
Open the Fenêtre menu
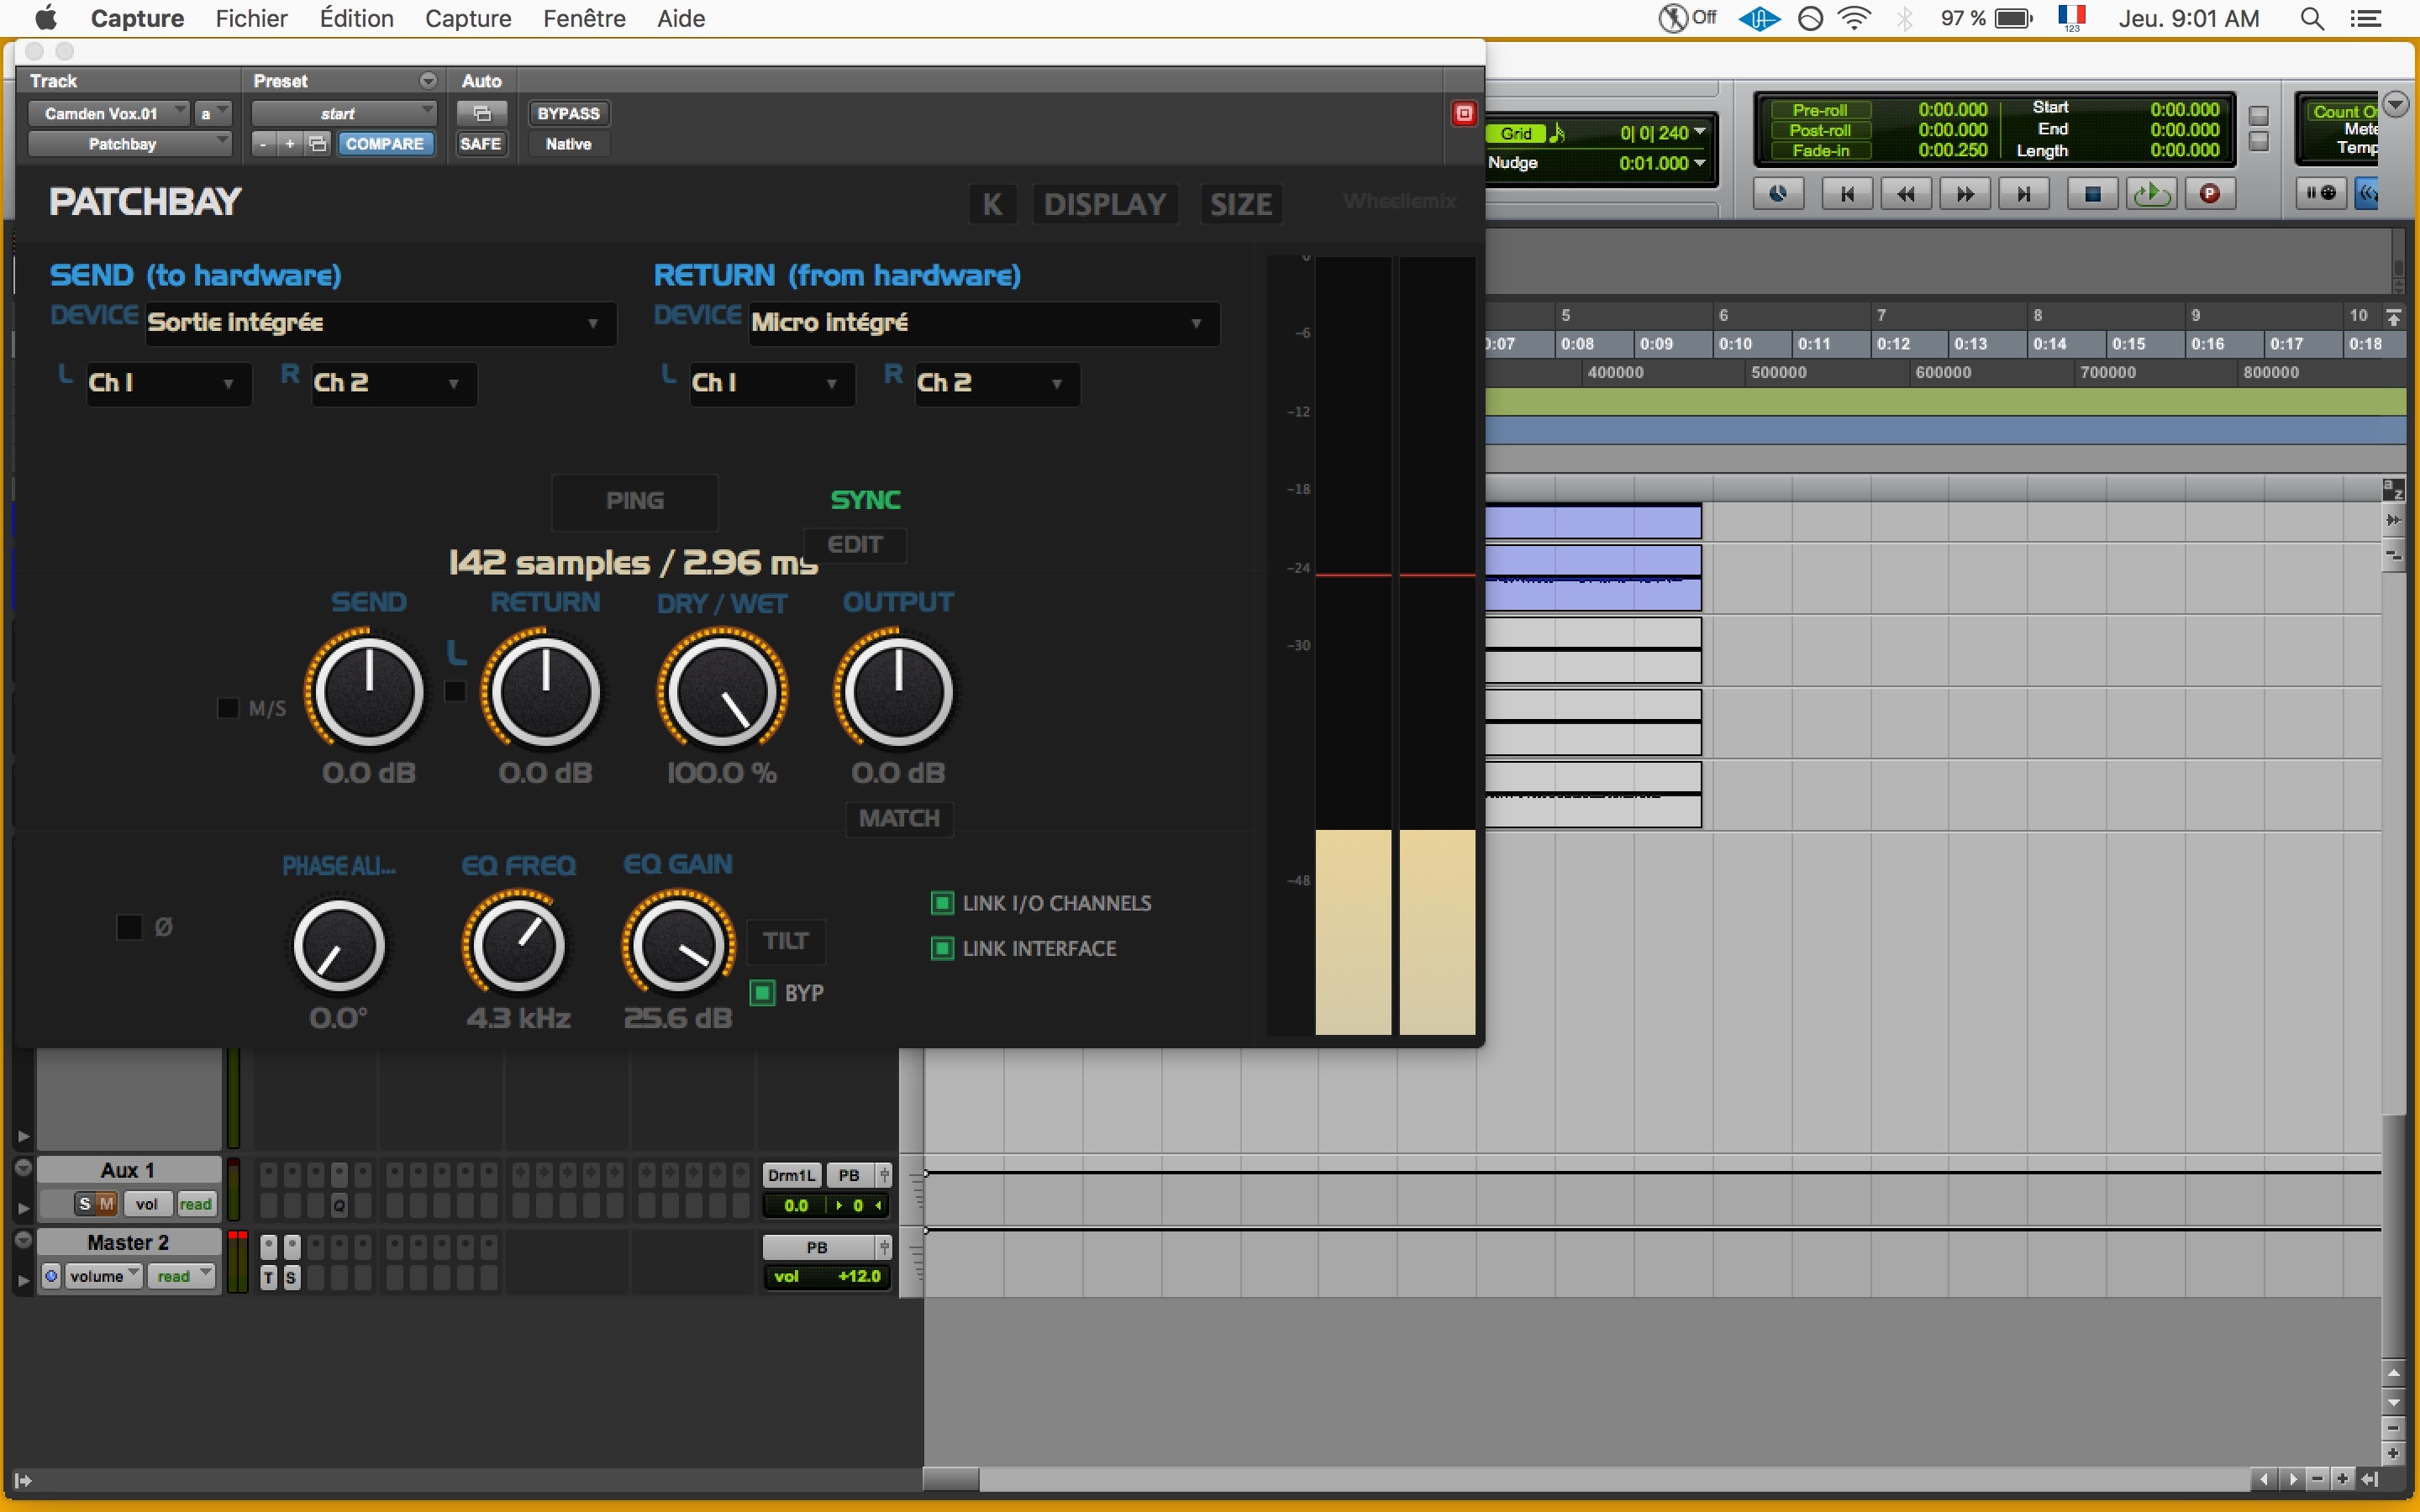[584, 18]
